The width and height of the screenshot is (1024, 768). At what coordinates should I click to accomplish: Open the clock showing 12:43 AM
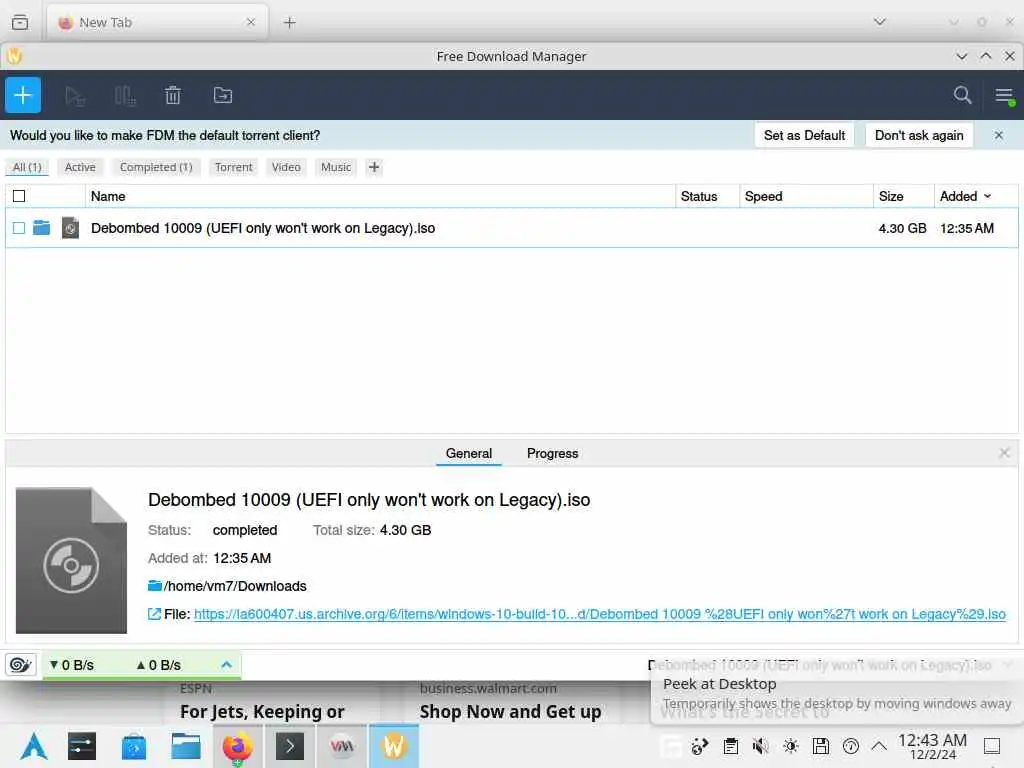[932, 746]
